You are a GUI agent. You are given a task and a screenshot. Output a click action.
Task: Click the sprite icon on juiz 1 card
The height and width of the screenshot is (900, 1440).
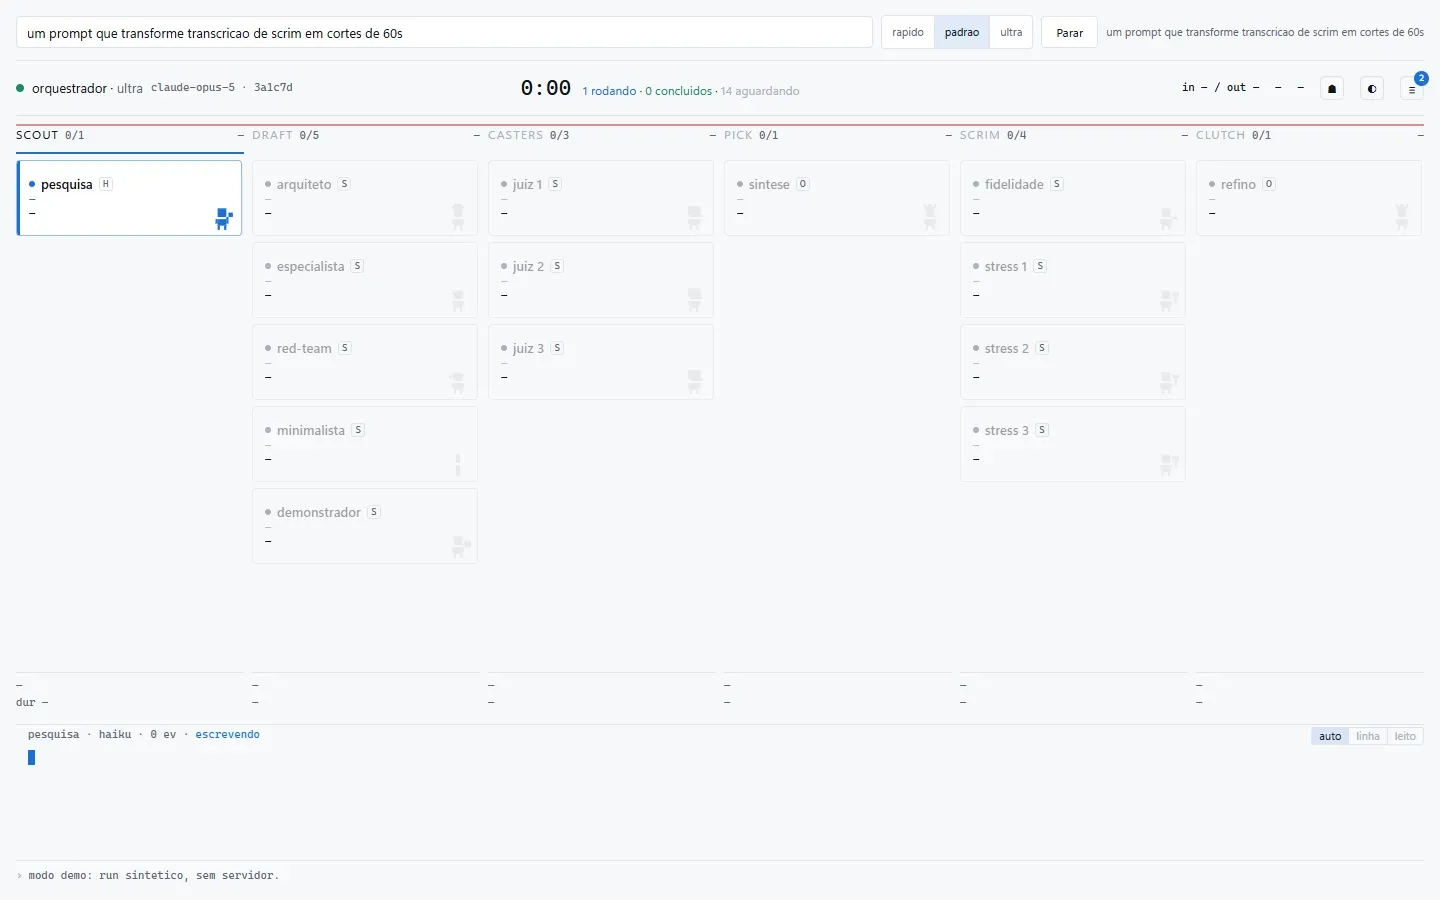point(694,217)
